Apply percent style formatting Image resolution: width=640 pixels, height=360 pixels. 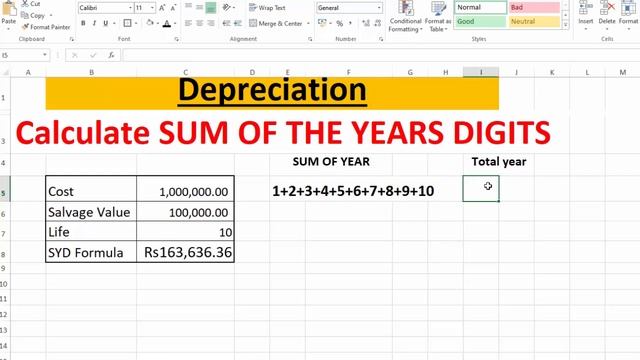click(x=340, y=24)
